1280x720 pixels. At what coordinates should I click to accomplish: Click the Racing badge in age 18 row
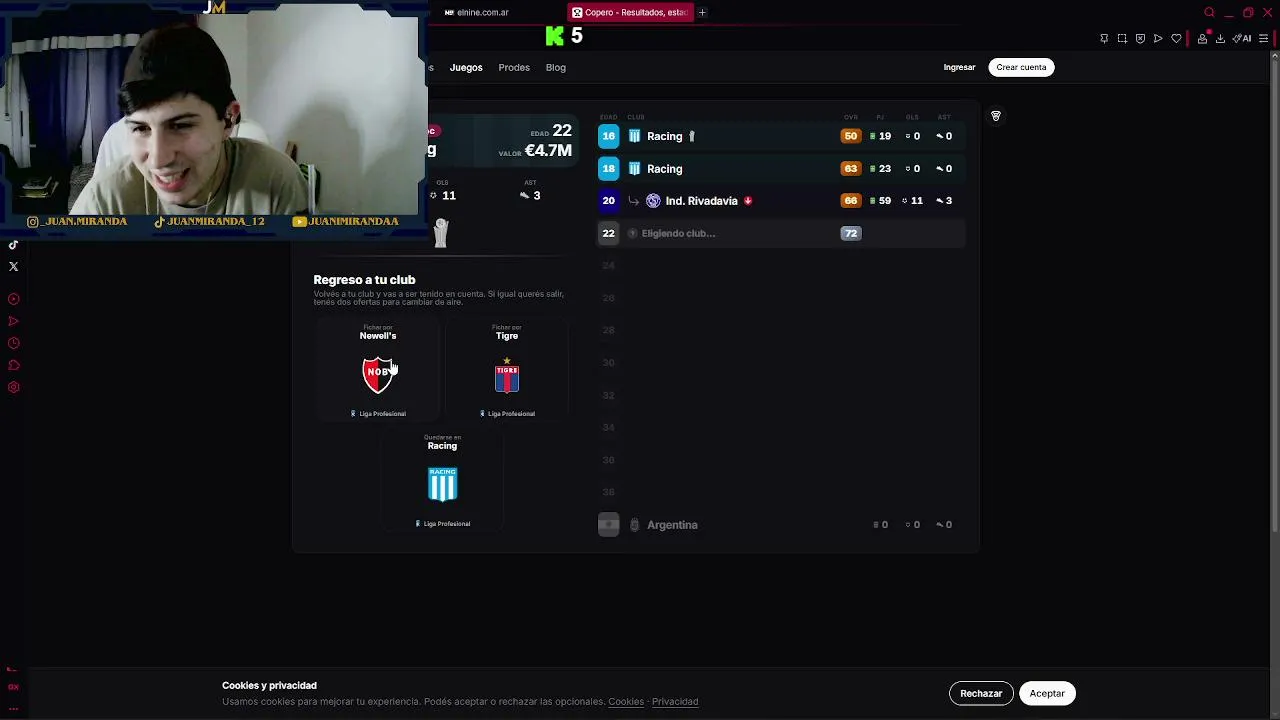pos(634,169)
